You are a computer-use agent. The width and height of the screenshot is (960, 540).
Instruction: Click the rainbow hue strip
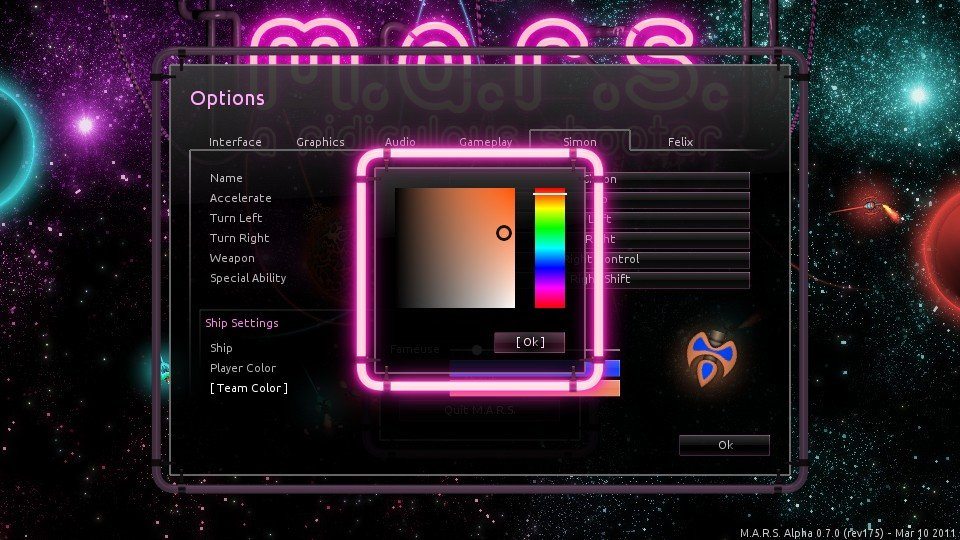tap(550, 248)
